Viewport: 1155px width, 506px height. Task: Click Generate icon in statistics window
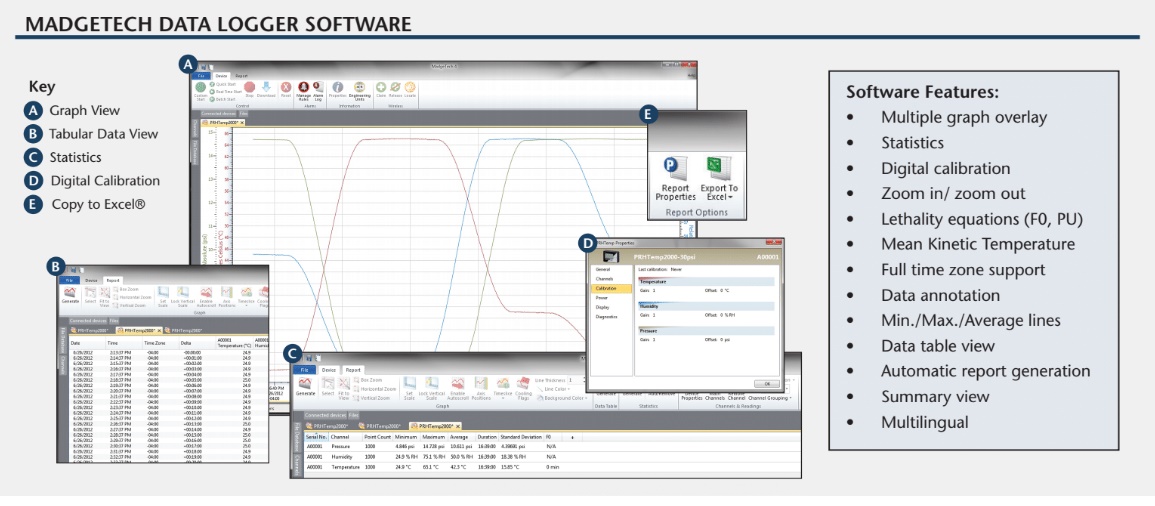coord(306,386)
